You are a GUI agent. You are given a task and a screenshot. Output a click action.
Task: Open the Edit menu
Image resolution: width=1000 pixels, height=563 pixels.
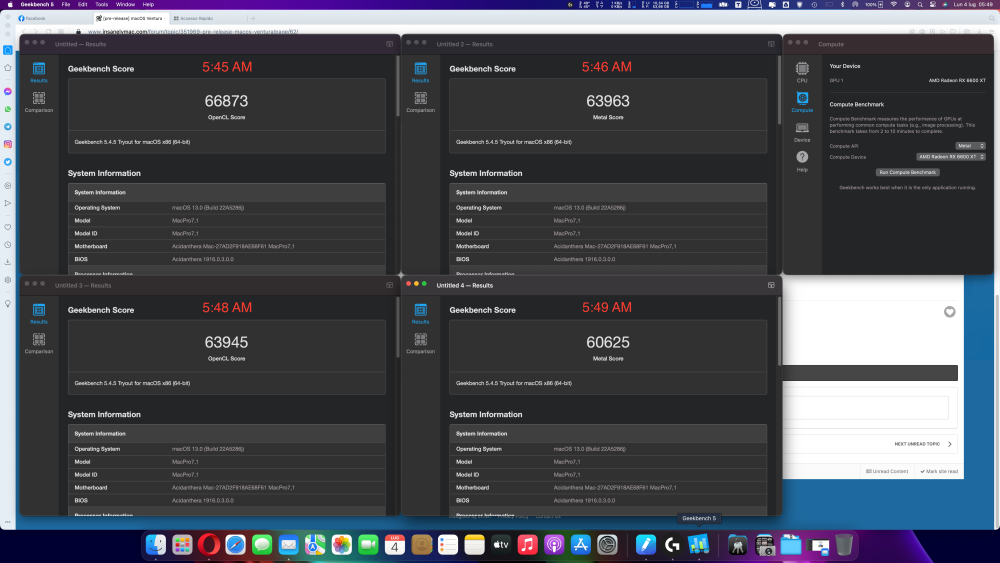[82, 4]
